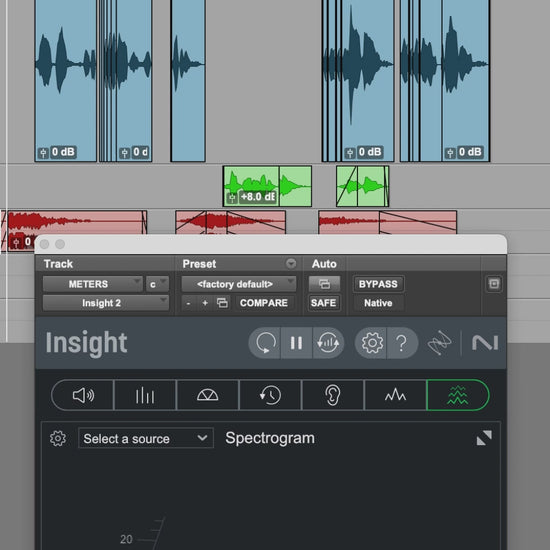
Task: Click the Auto header label
Action: [x=324, y=264]
